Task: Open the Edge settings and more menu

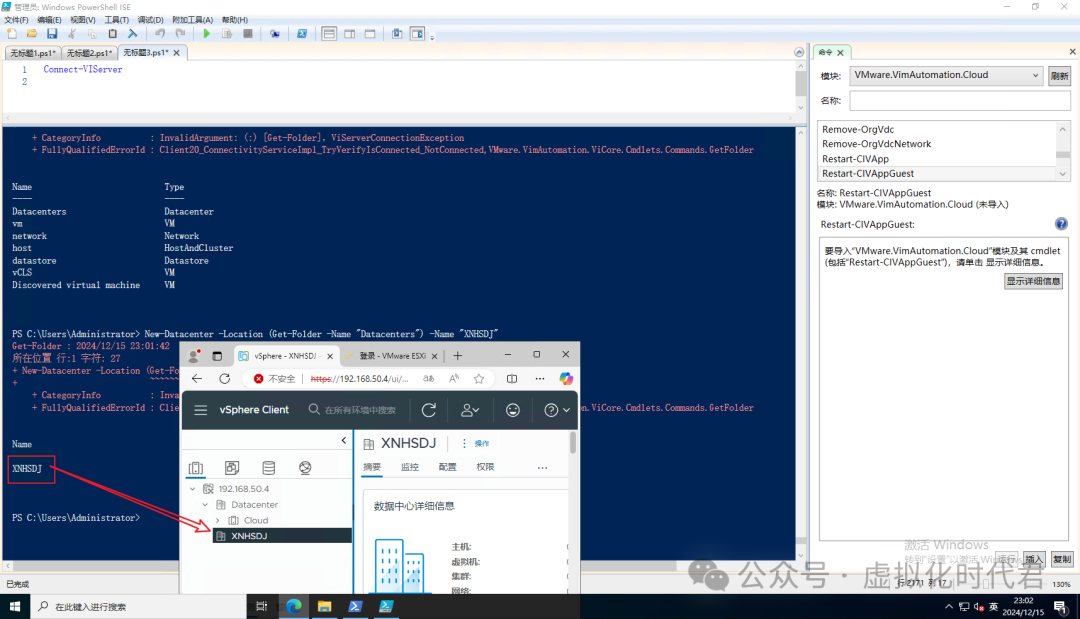Action: 540,379
